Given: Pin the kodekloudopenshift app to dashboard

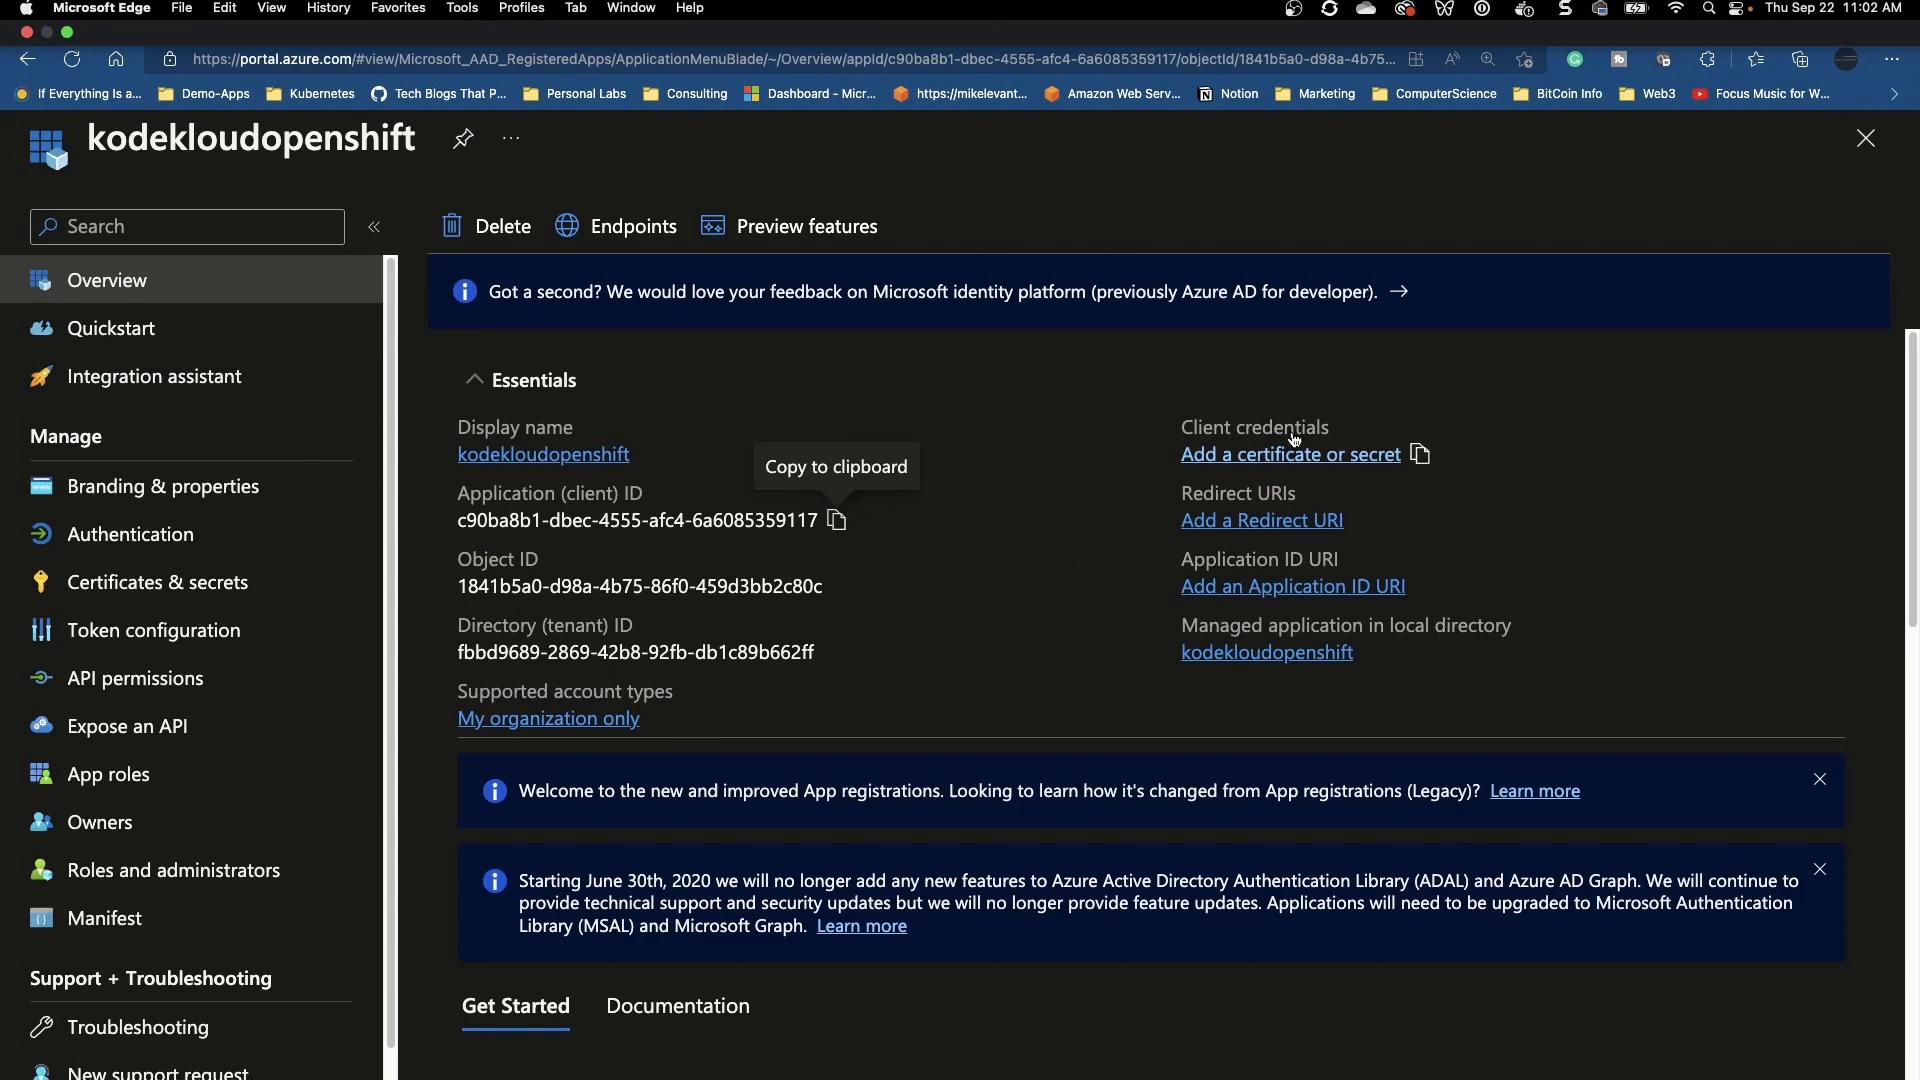Looking at the screenshot, I should pyautogui.click(x=462, y=138).
